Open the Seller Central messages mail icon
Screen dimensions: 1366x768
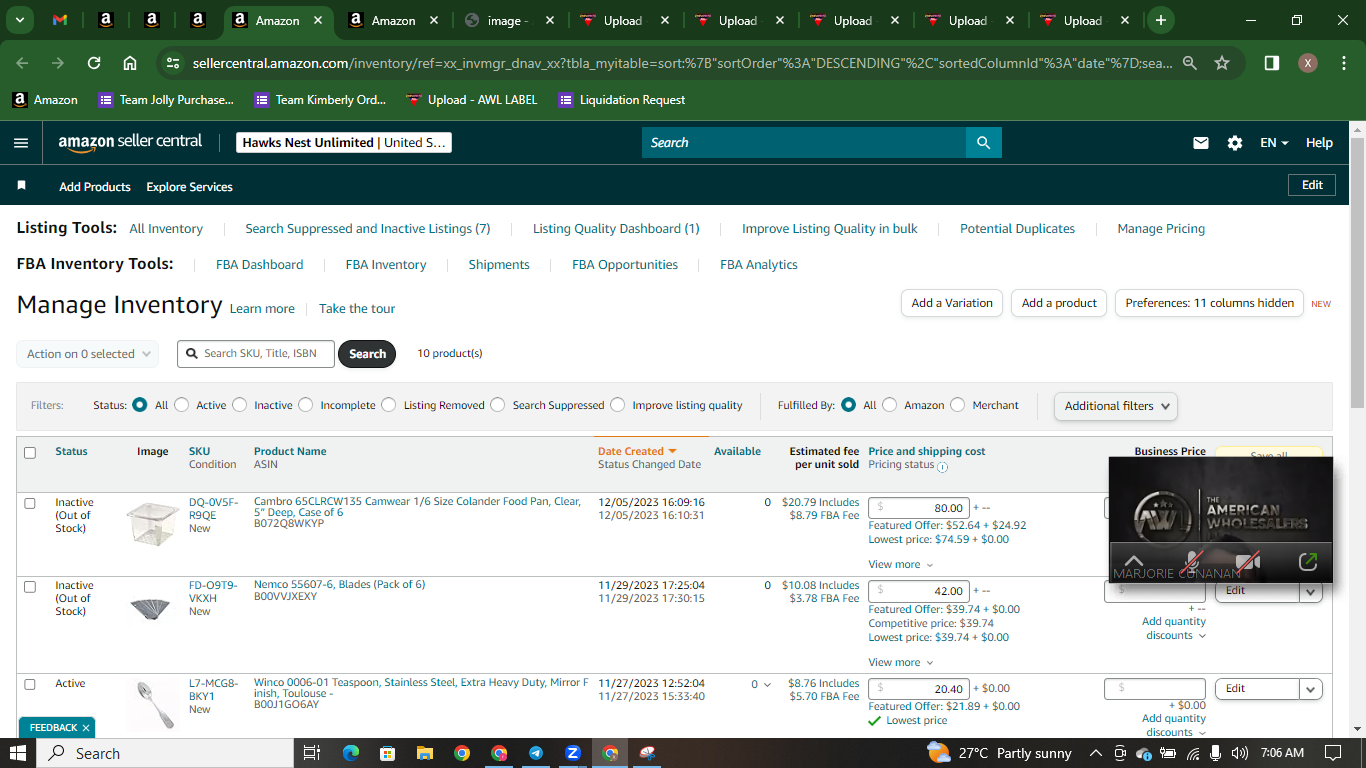point(1201,143)
